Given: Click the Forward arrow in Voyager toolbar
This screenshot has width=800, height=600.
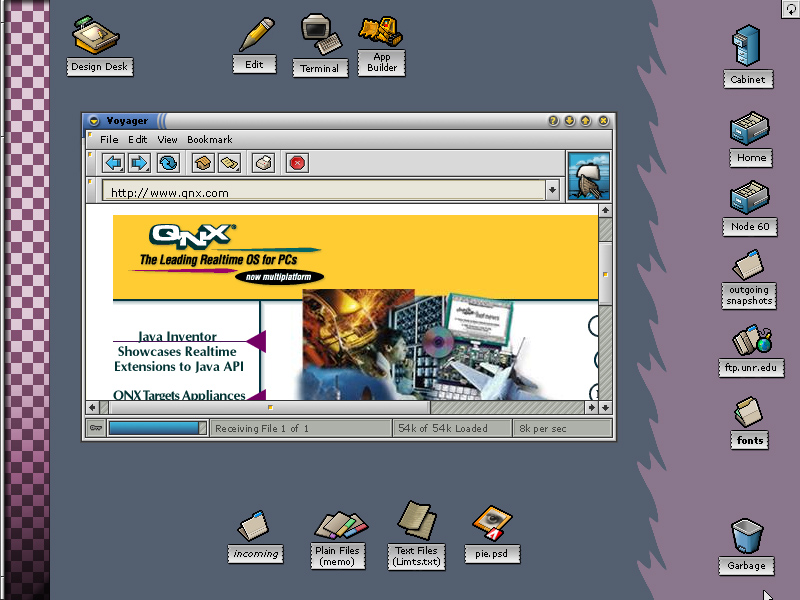Looking at the screenshot, I should coord(139,163).
